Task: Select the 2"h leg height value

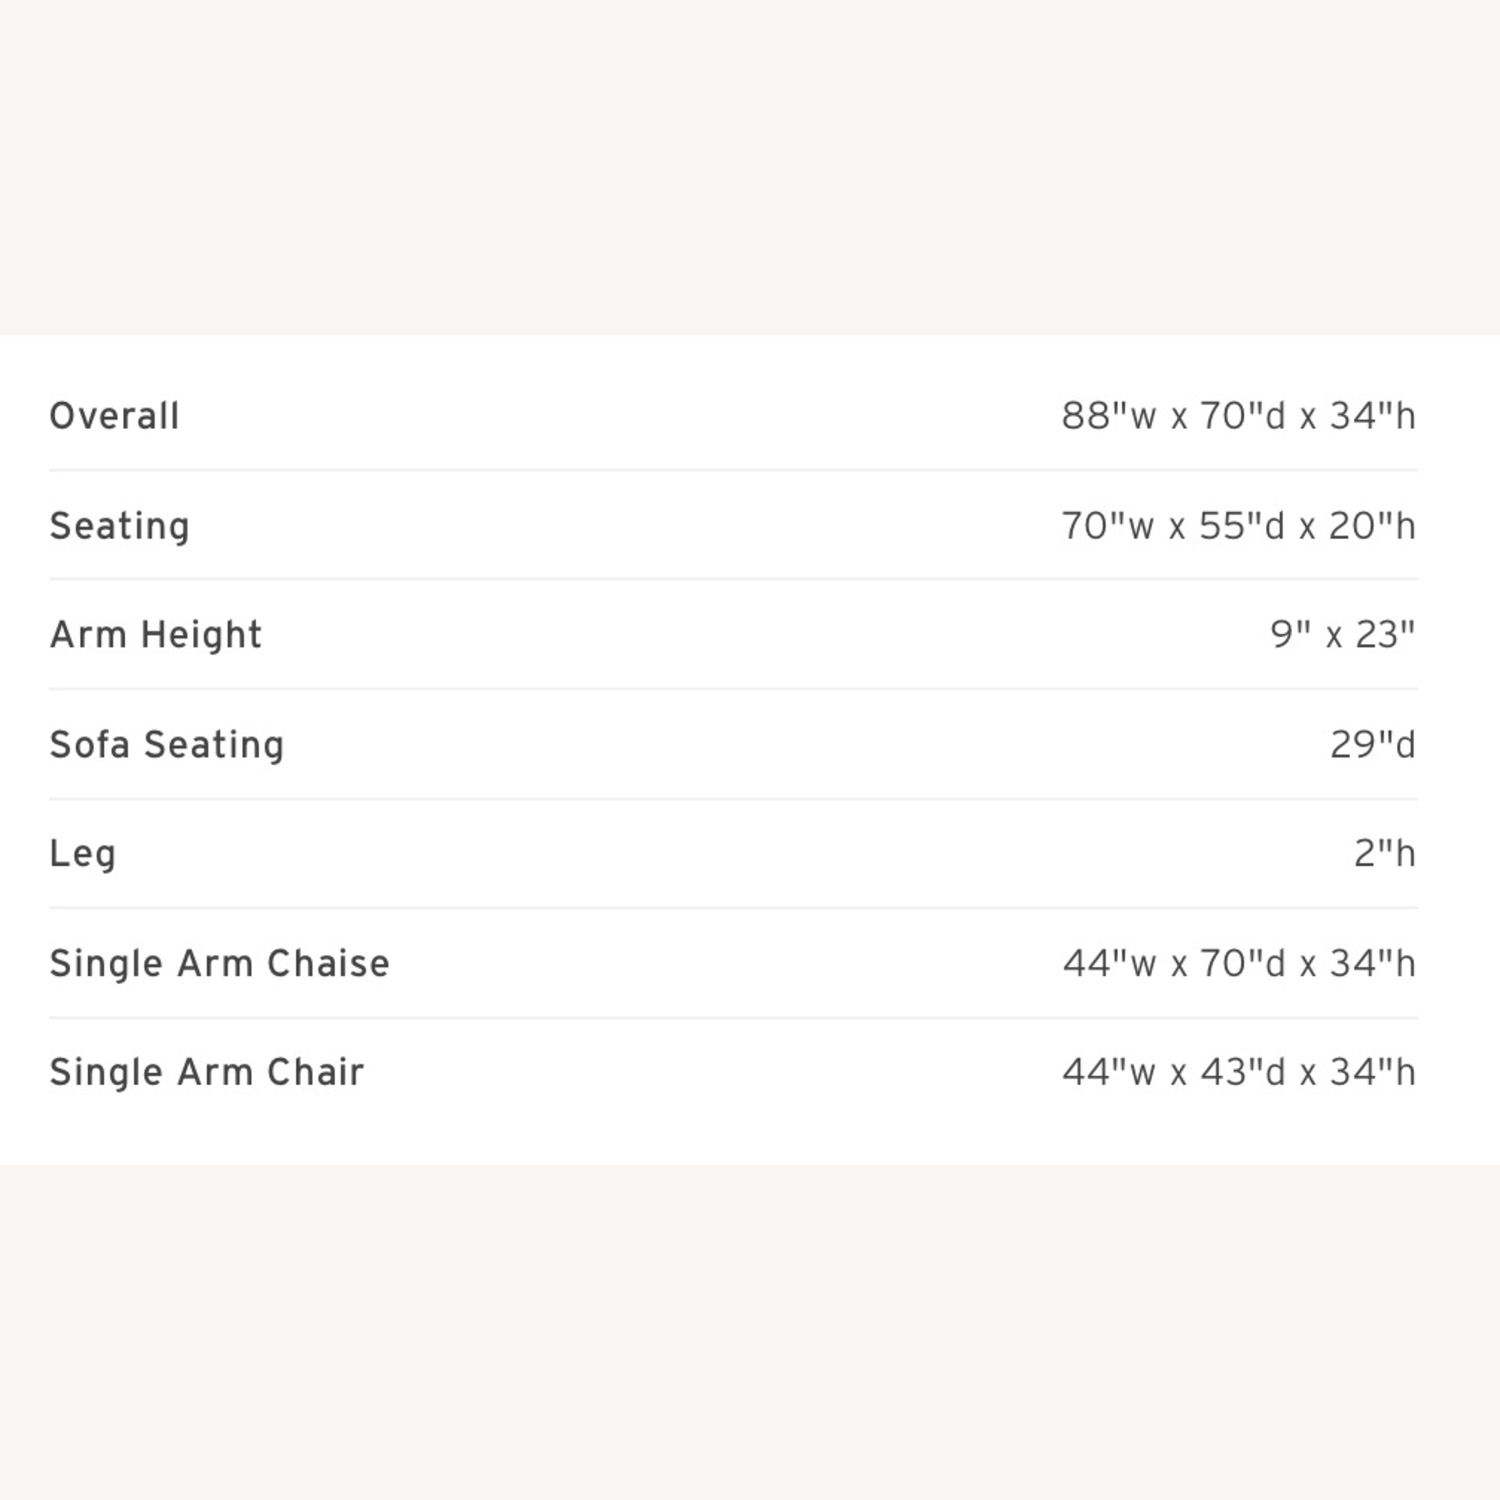Action: click(x=1384, y=854)
